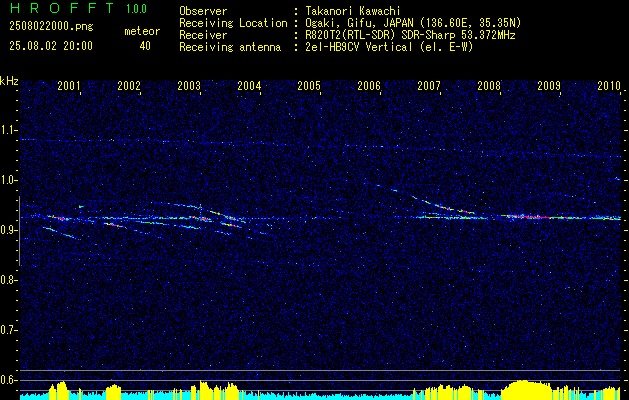The image size is (629, 400).
Task: Click the 2004 time marker
Action: (249, 85)
